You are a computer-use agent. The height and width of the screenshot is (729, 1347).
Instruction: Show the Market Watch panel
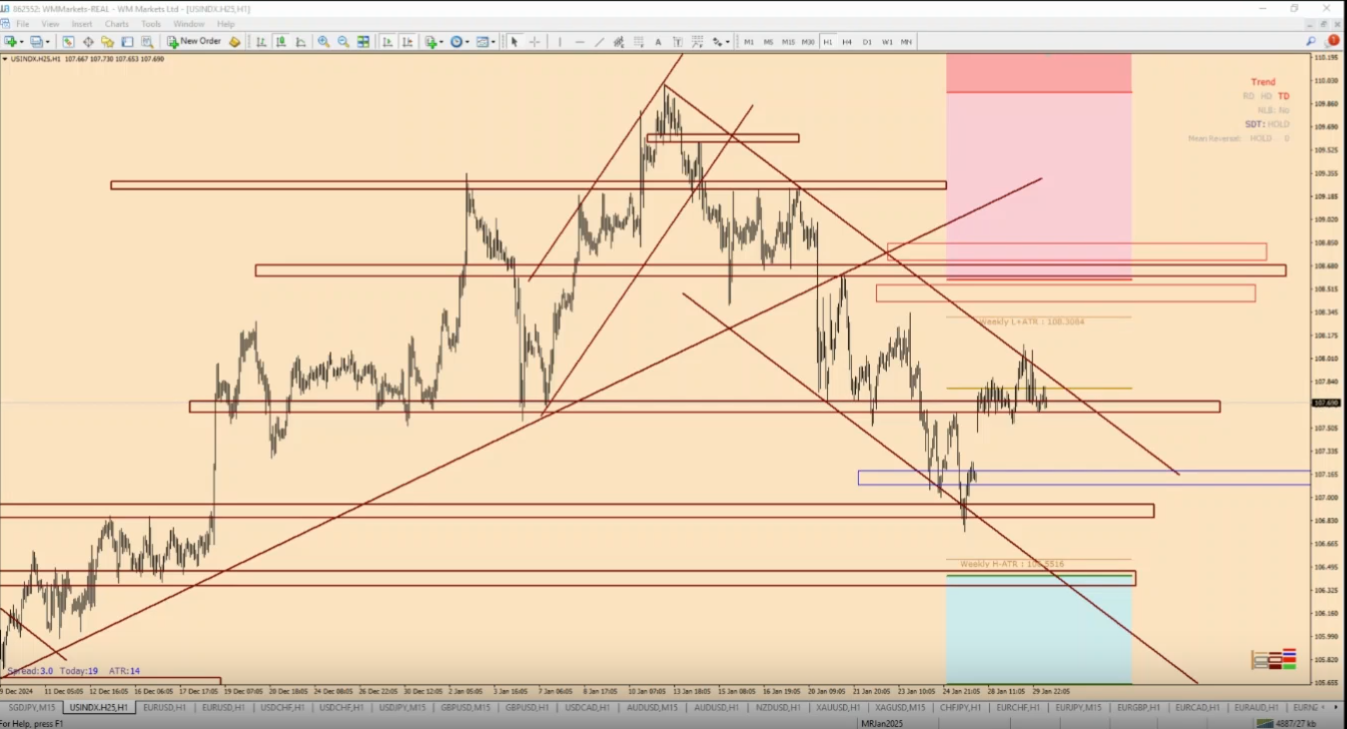(x=68, y=42)
